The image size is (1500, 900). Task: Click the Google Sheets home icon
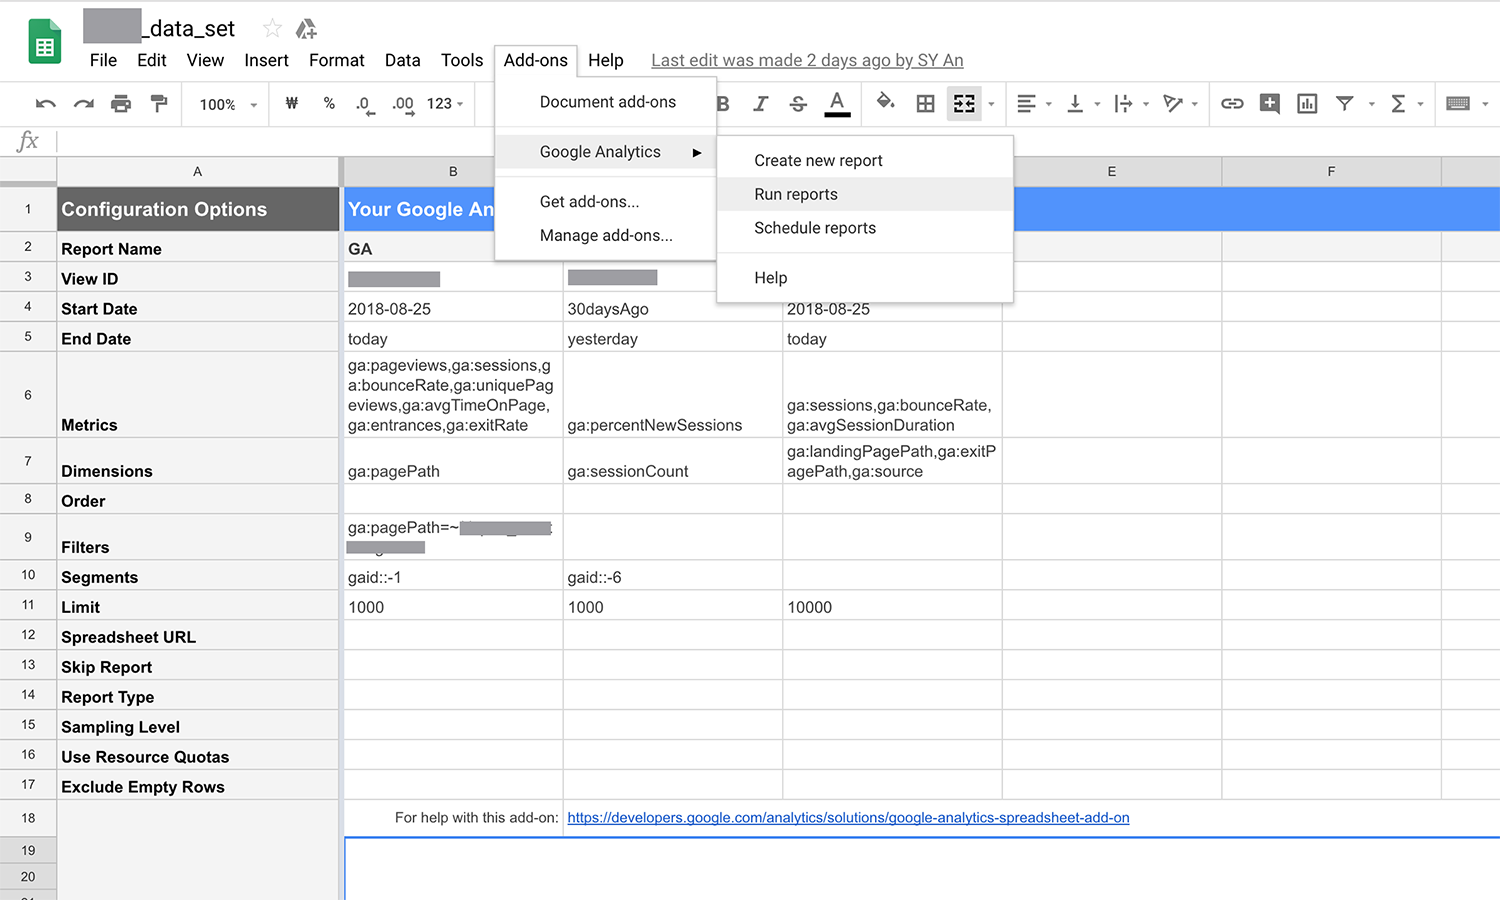[x=44, y=42]
